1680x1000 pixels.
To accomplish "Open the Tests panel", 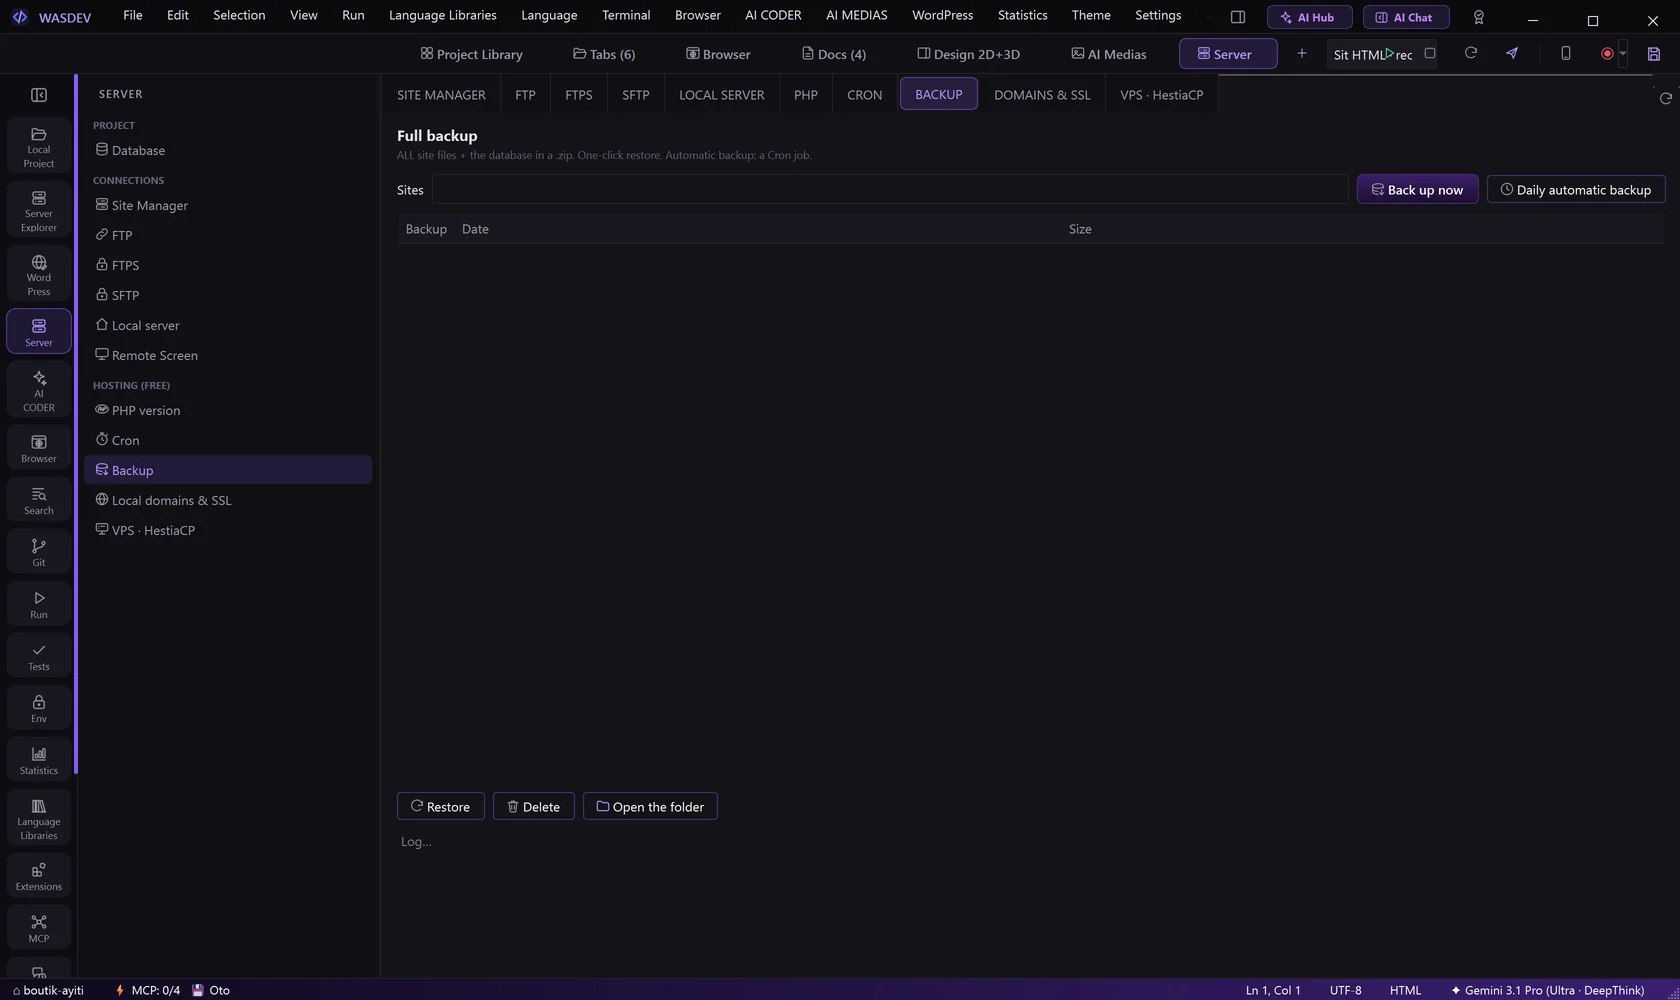I will [x=39, y=657].
